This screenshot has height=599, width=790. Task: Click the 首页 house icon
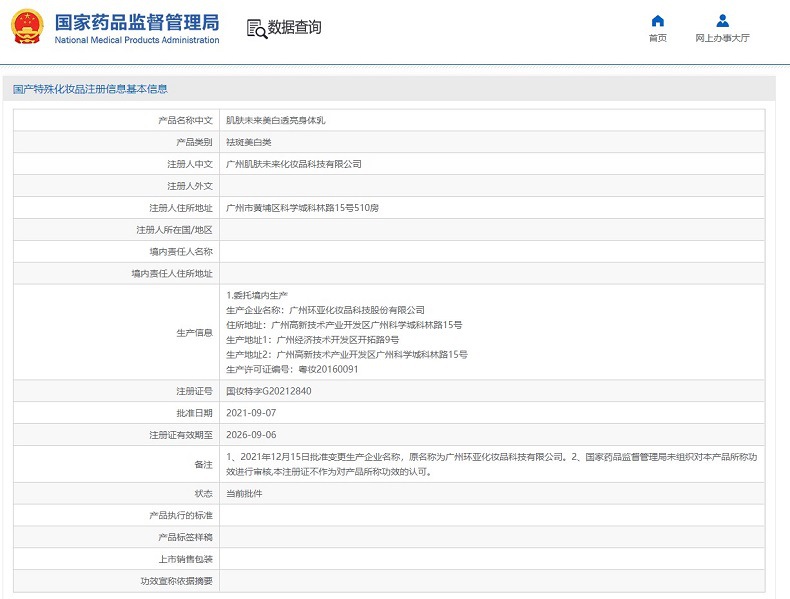657,21
